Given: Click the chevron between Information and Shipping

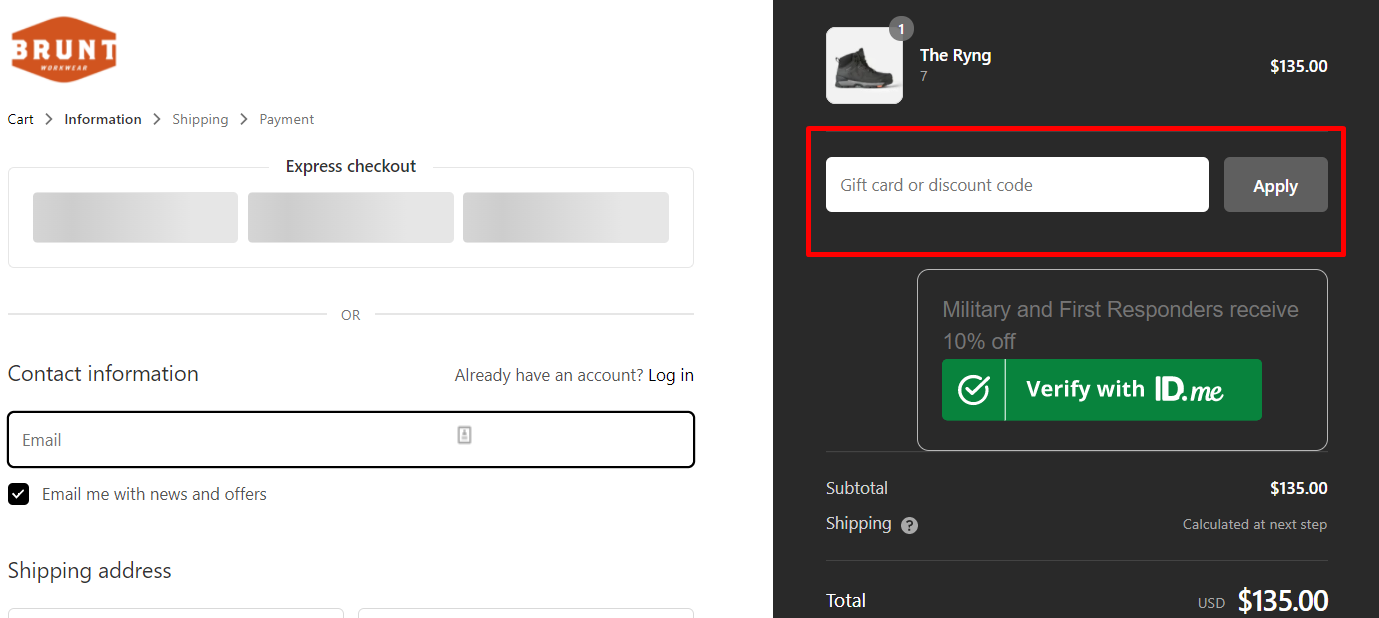Looking at the screenshot, I should pyautogui.click(x=157, y=119).
